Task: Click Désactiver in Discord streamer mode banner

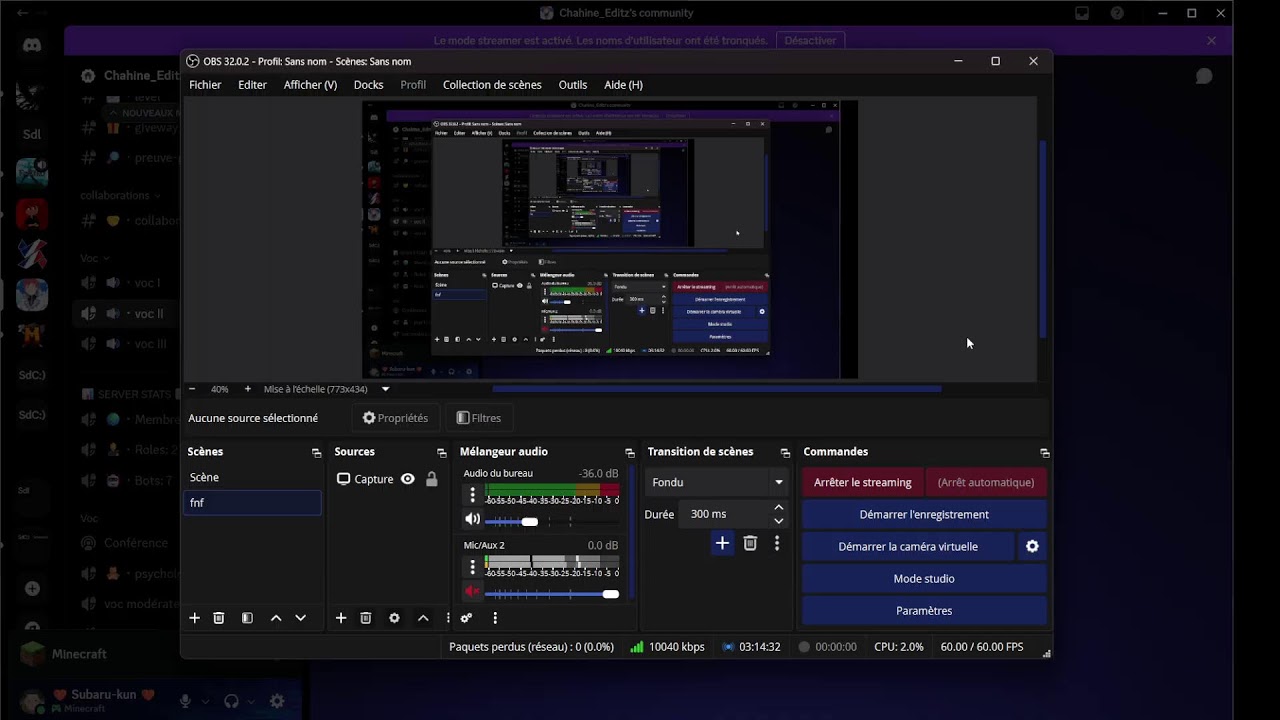Action: 810,41
